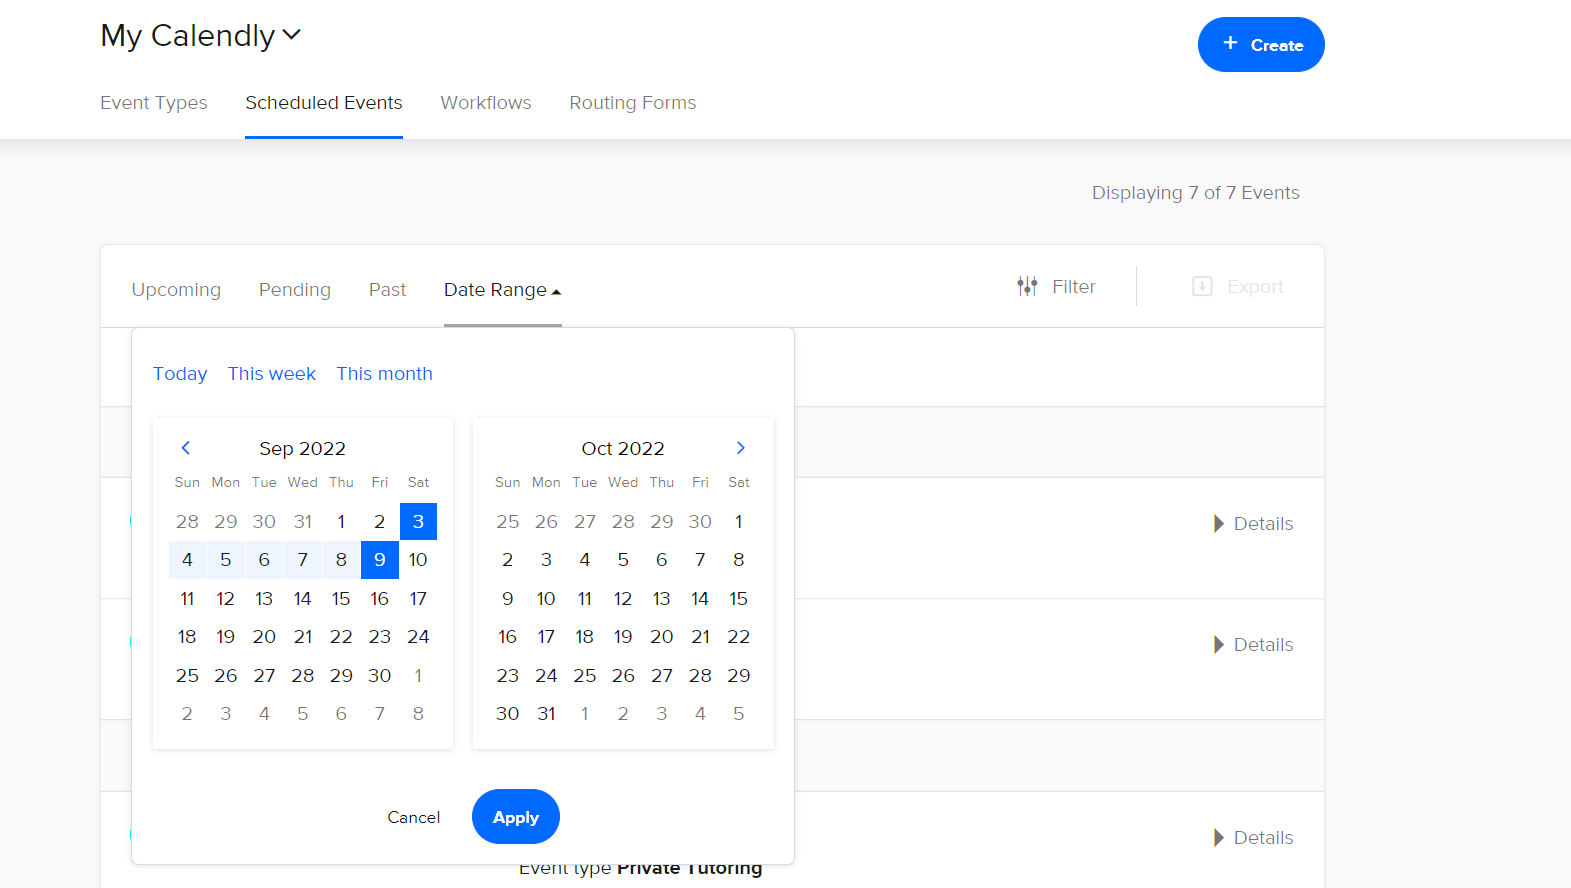Switch to the Event Types tab
This screenshot has height=888, width=1571.
[x=154, y=103]
